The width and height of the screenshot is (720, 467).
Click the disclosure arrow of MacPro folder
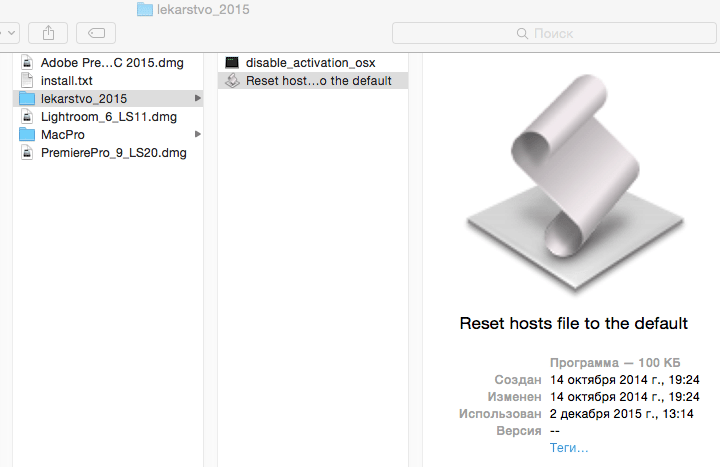click(198, 134)
